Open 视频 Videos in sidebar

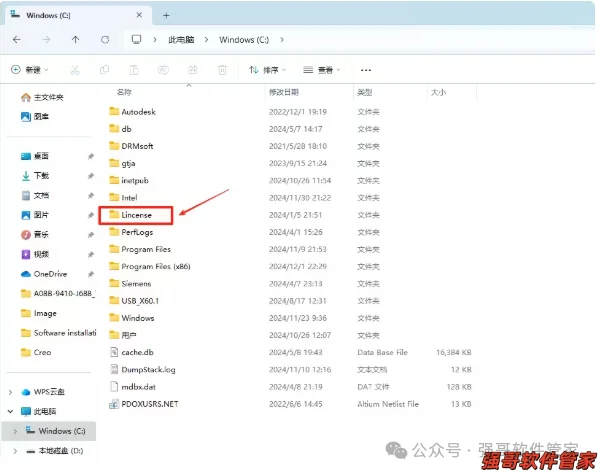[x=35, y=254]
